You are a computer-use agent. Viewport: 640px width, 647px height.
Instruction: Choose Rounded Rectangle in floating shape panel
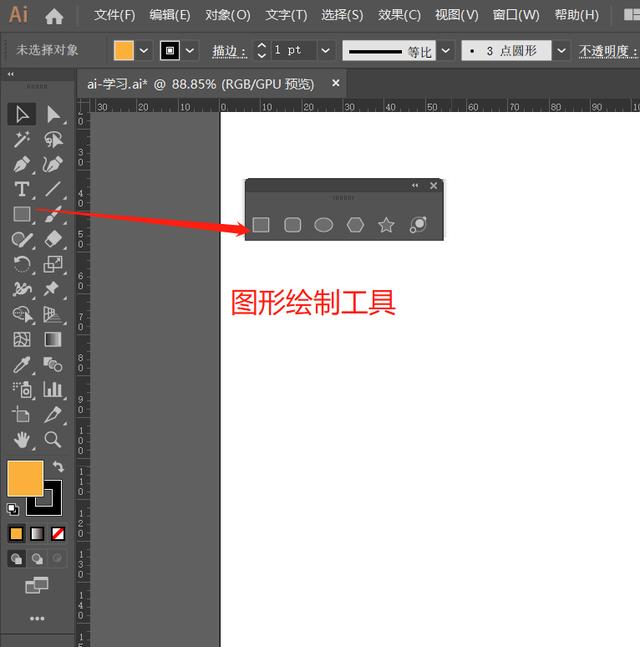coord(293,225)
